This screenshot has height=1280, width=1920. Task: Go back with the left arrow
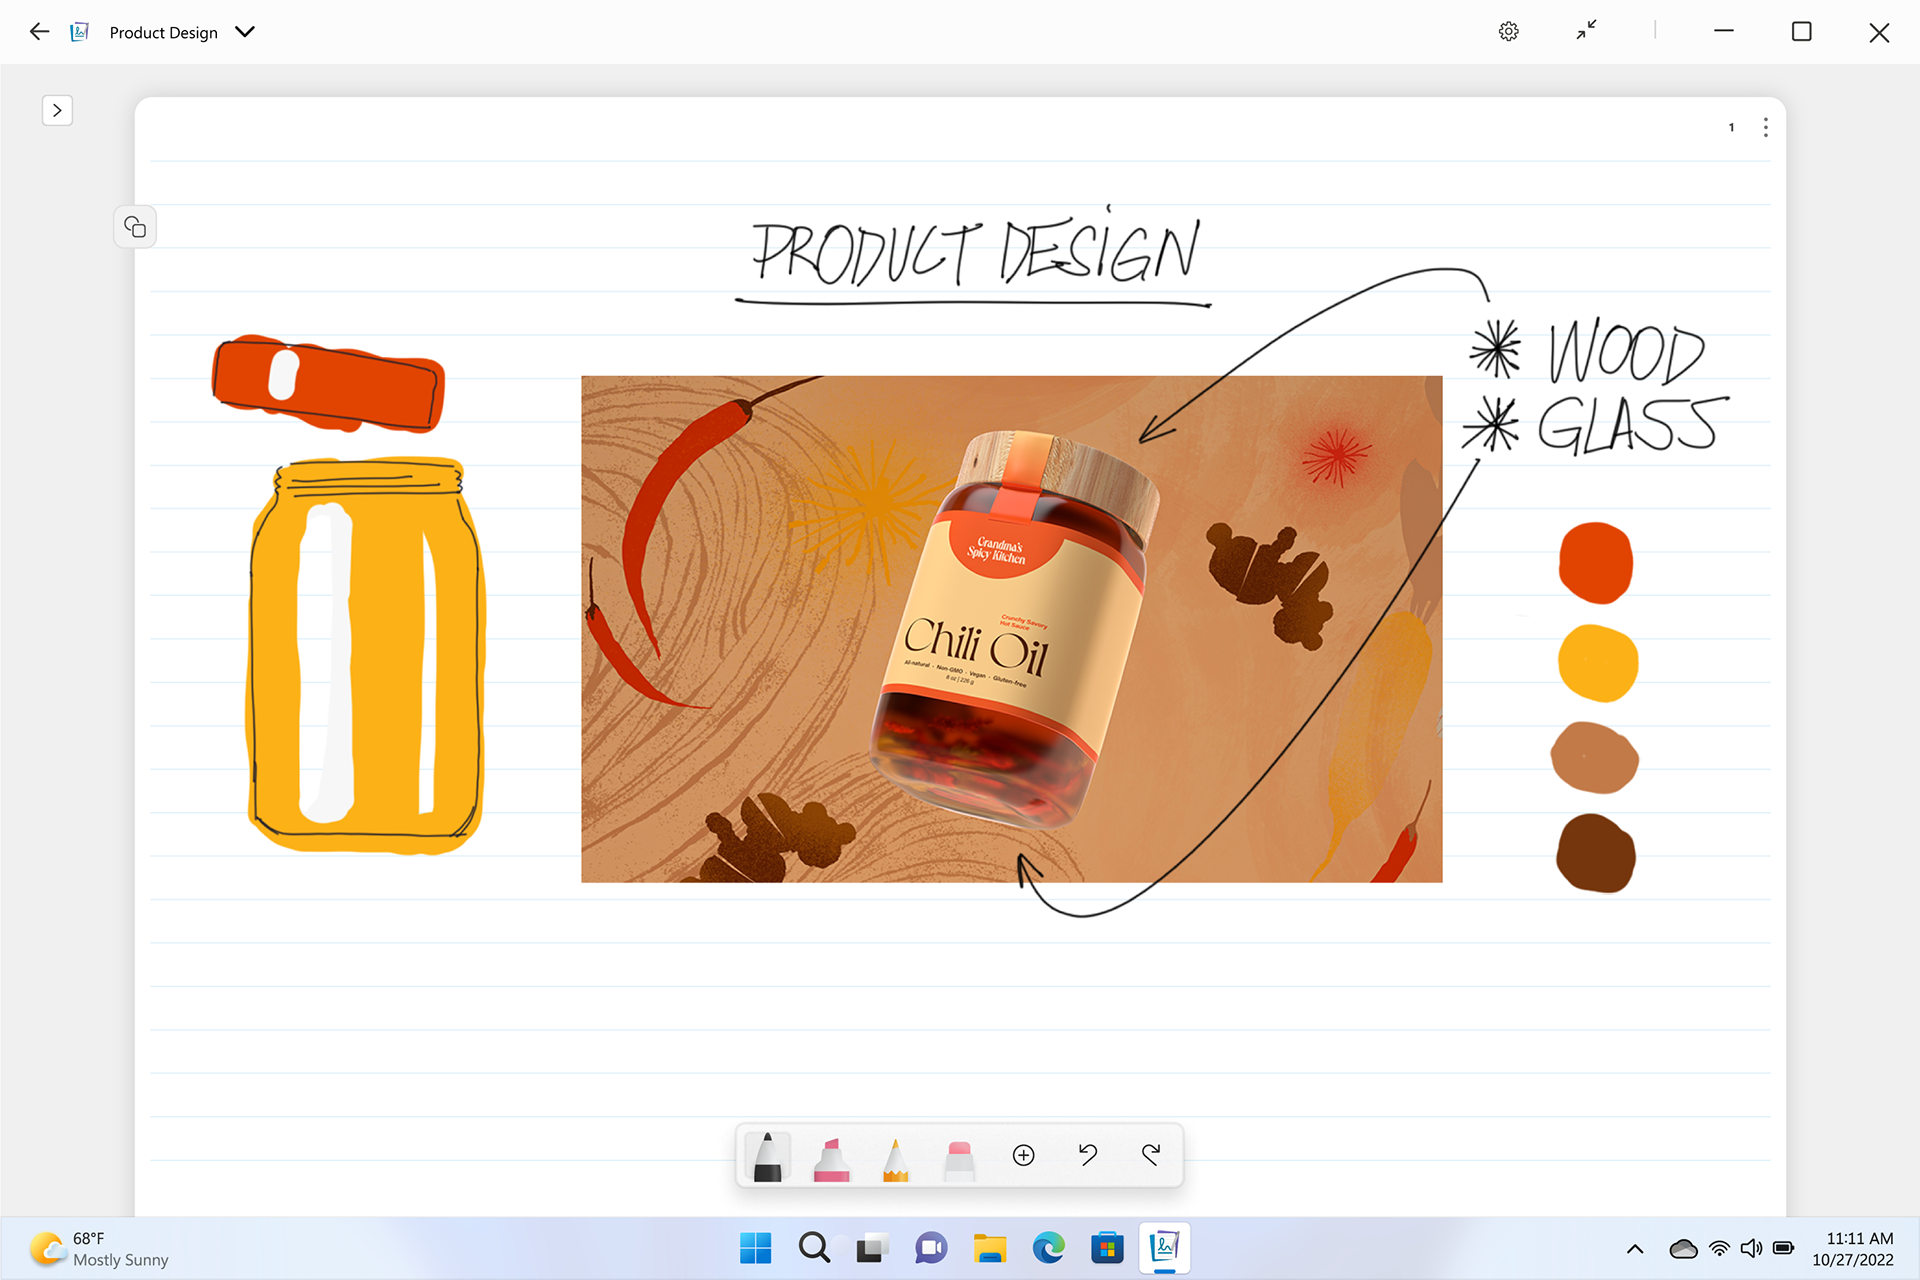coord(39,32)
